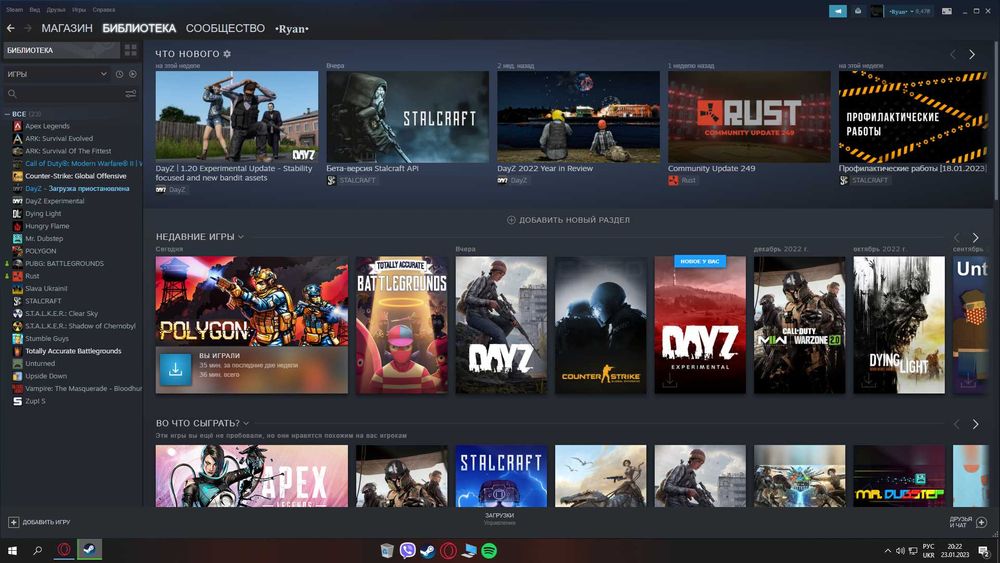Open Call of Duty Warzone 2.0 cover

pos(799,325)
